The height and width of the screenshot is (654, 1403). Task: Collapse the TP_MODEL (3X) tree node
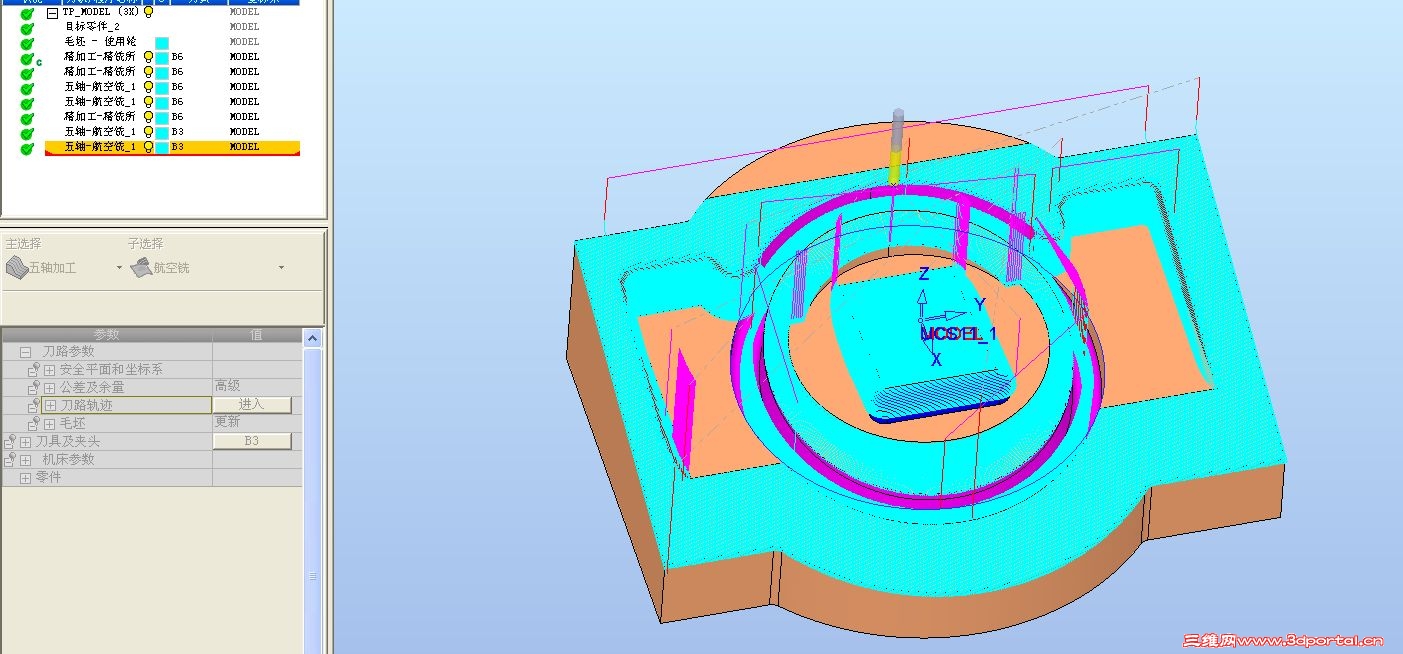click(53, 12)
